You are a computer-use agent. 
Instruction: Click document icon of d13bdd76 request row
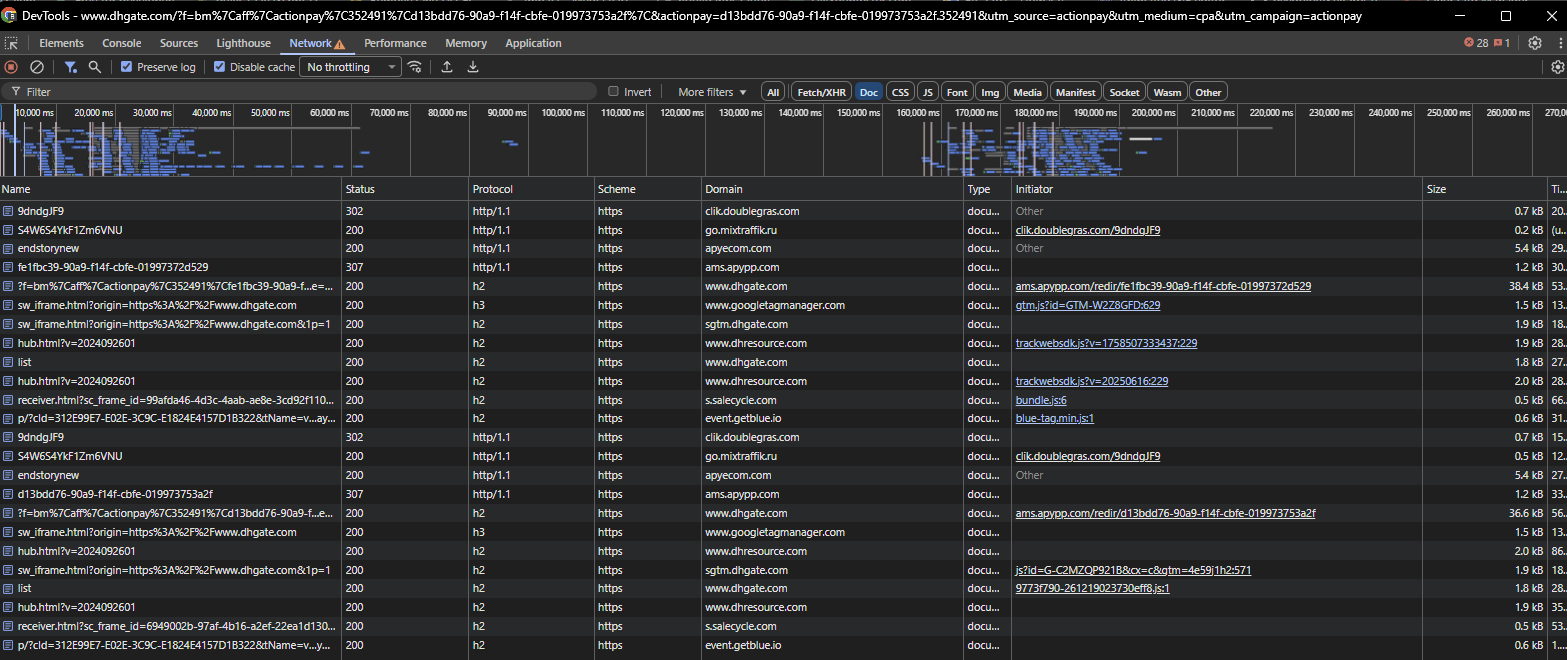coord(8,494)
